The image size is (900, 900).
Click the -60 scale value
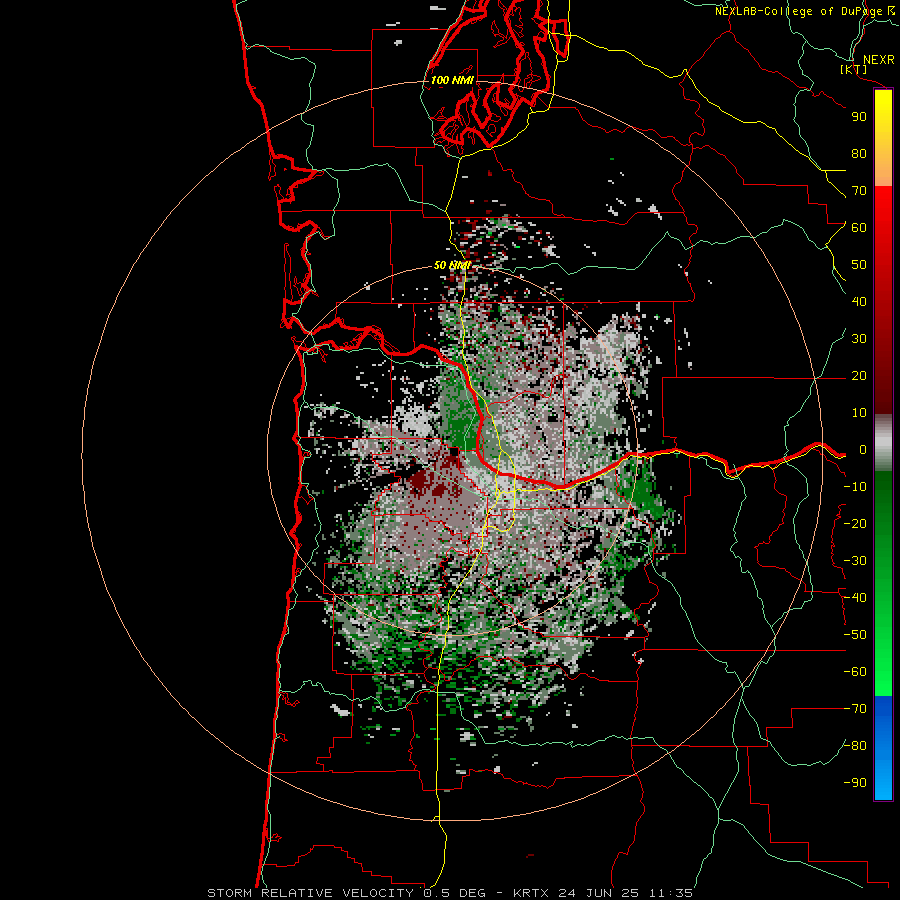point(855,672)
